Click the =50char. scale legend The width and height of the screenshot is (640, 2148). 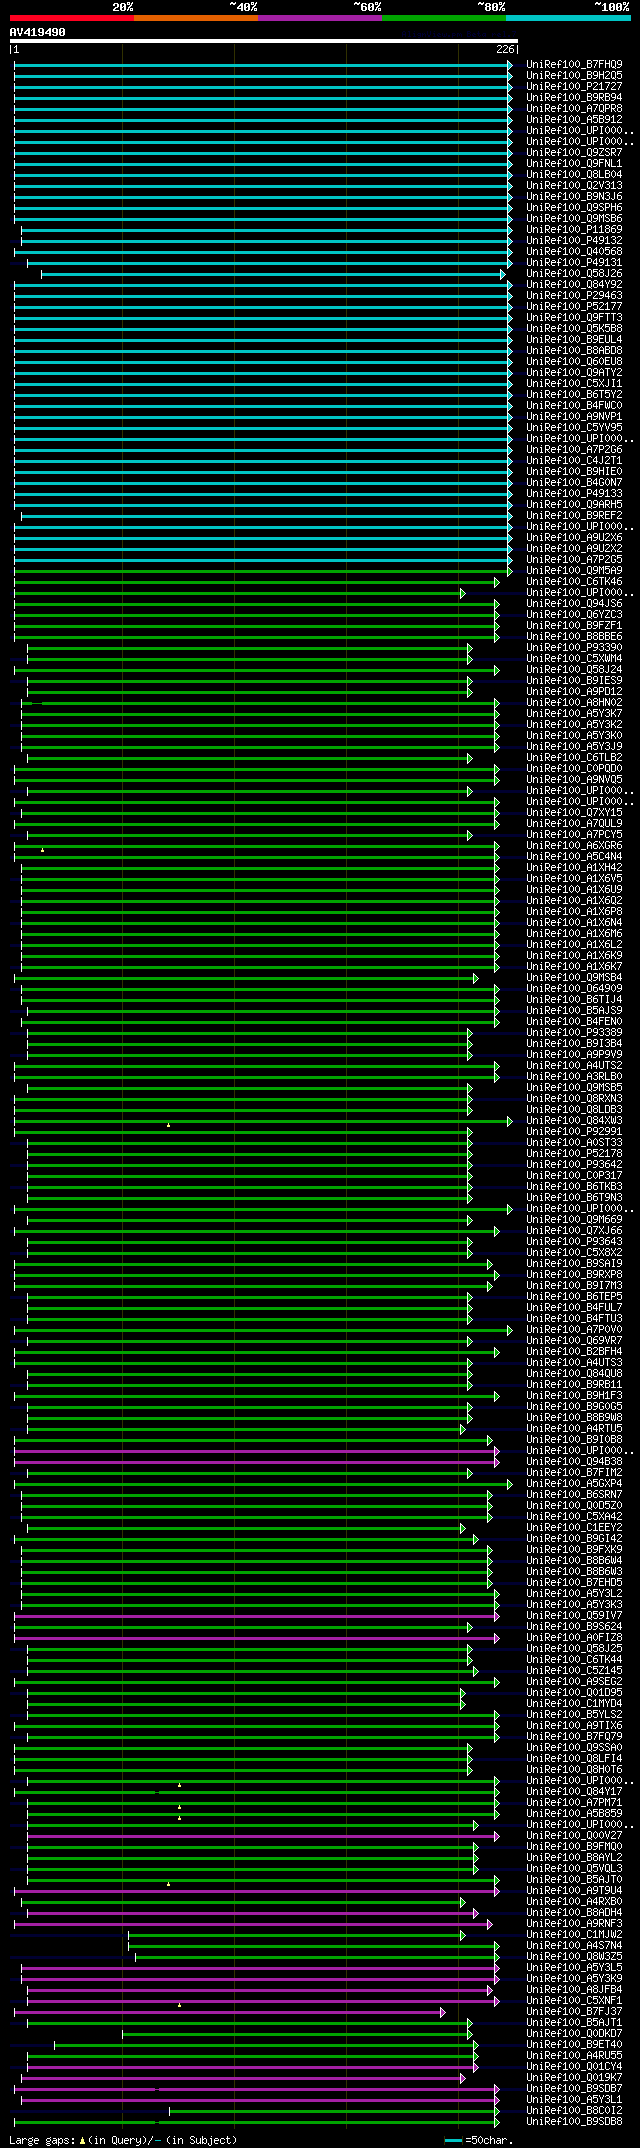(479, 2140)
